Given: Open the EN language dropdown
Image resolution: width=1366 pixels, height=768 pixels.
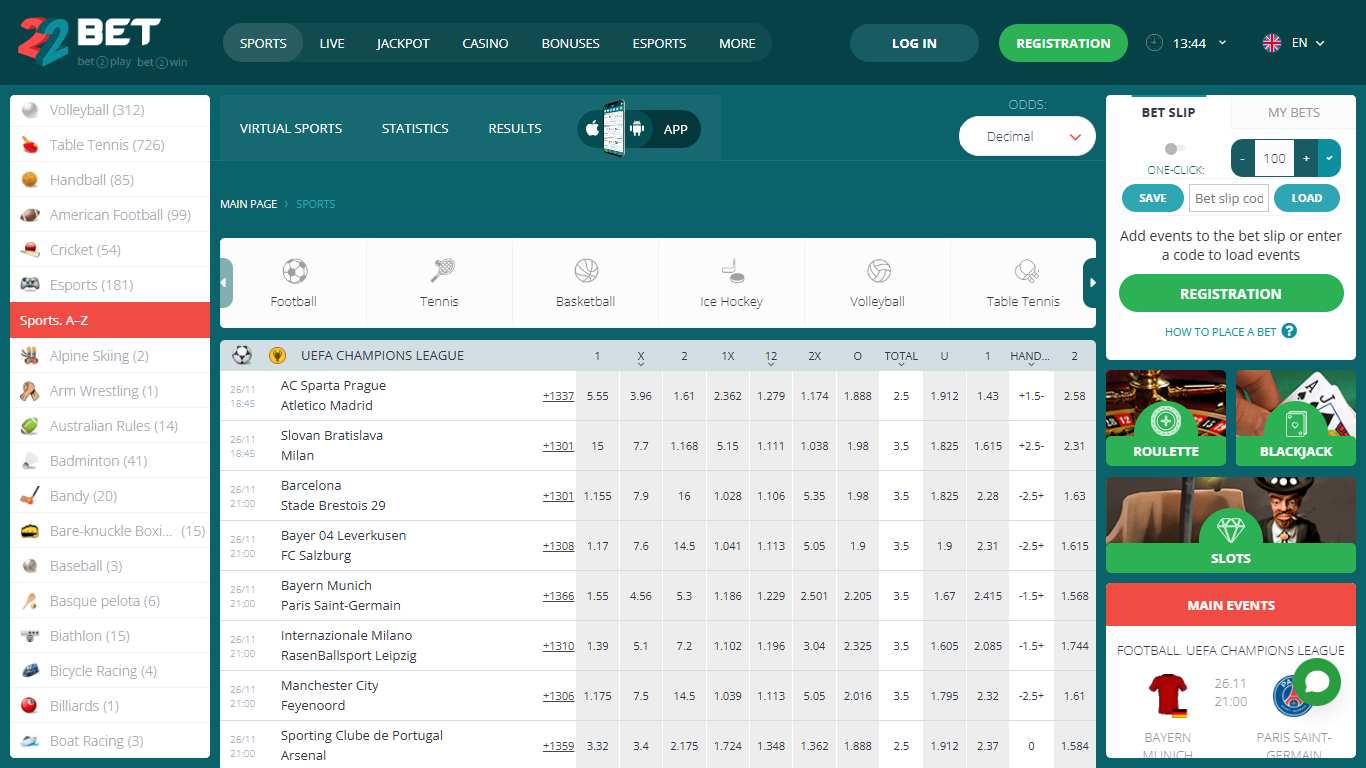Looking at the screenshot, I should point(1294,43).
